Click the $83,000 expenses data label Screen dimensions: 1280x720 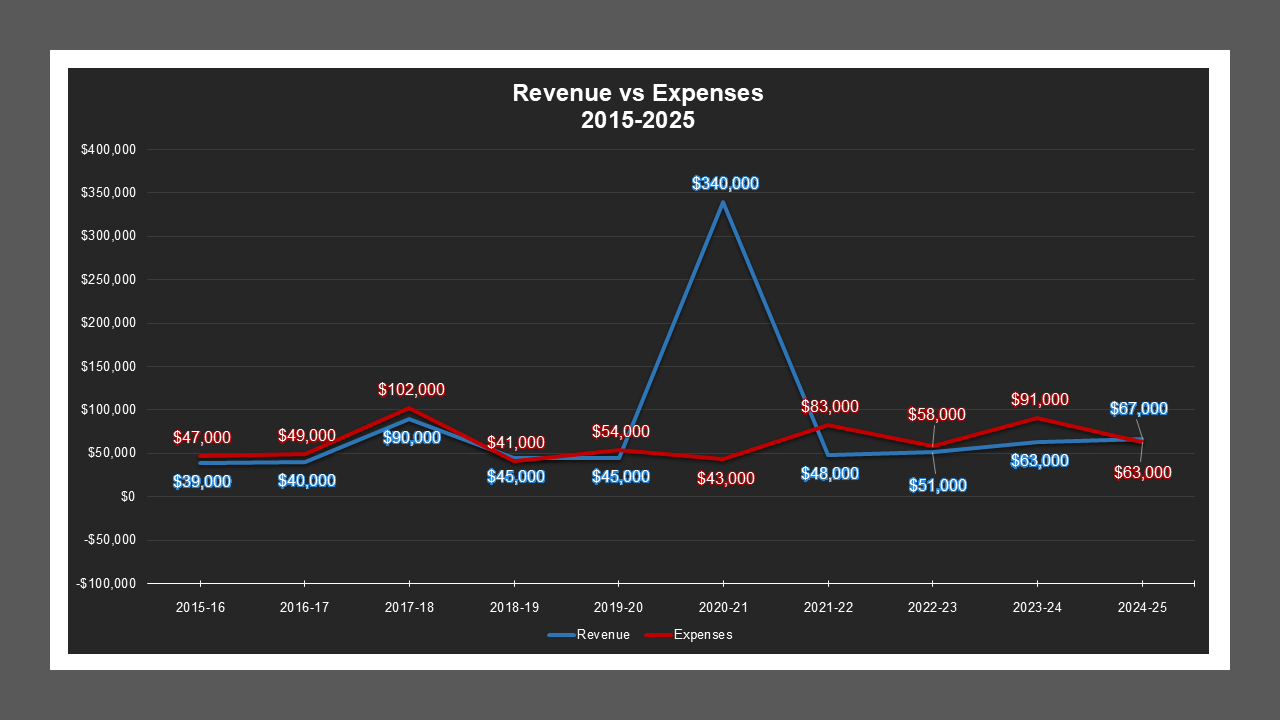(829, 406)
